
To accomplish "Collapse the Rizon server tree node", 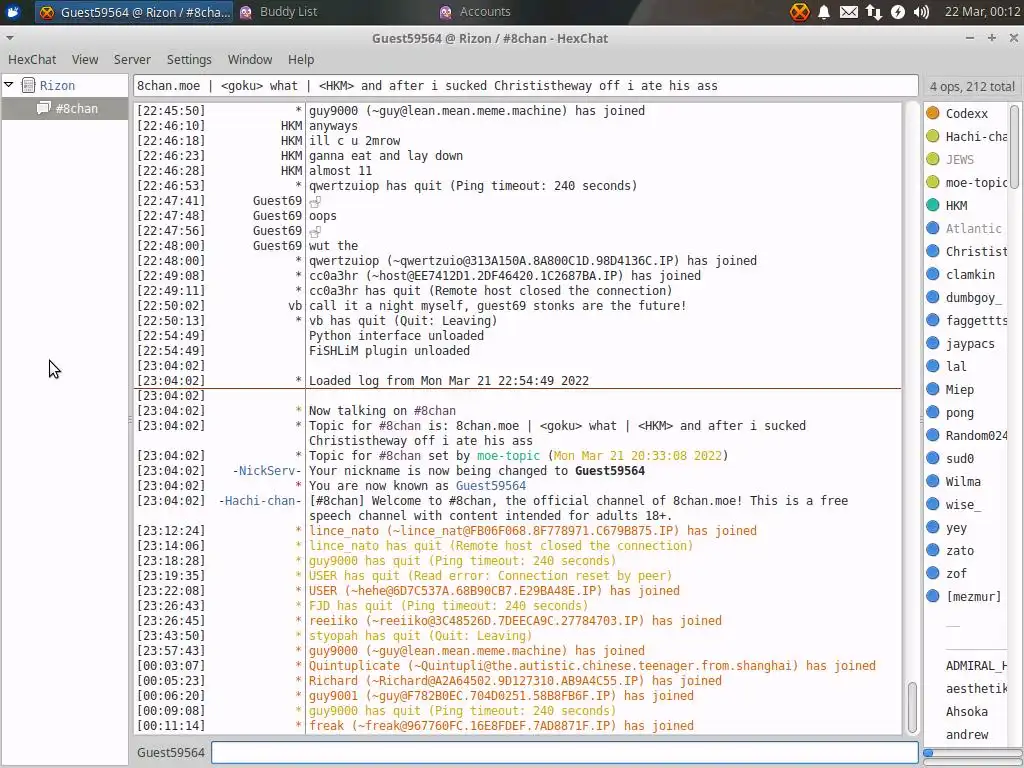I will 9,85.
